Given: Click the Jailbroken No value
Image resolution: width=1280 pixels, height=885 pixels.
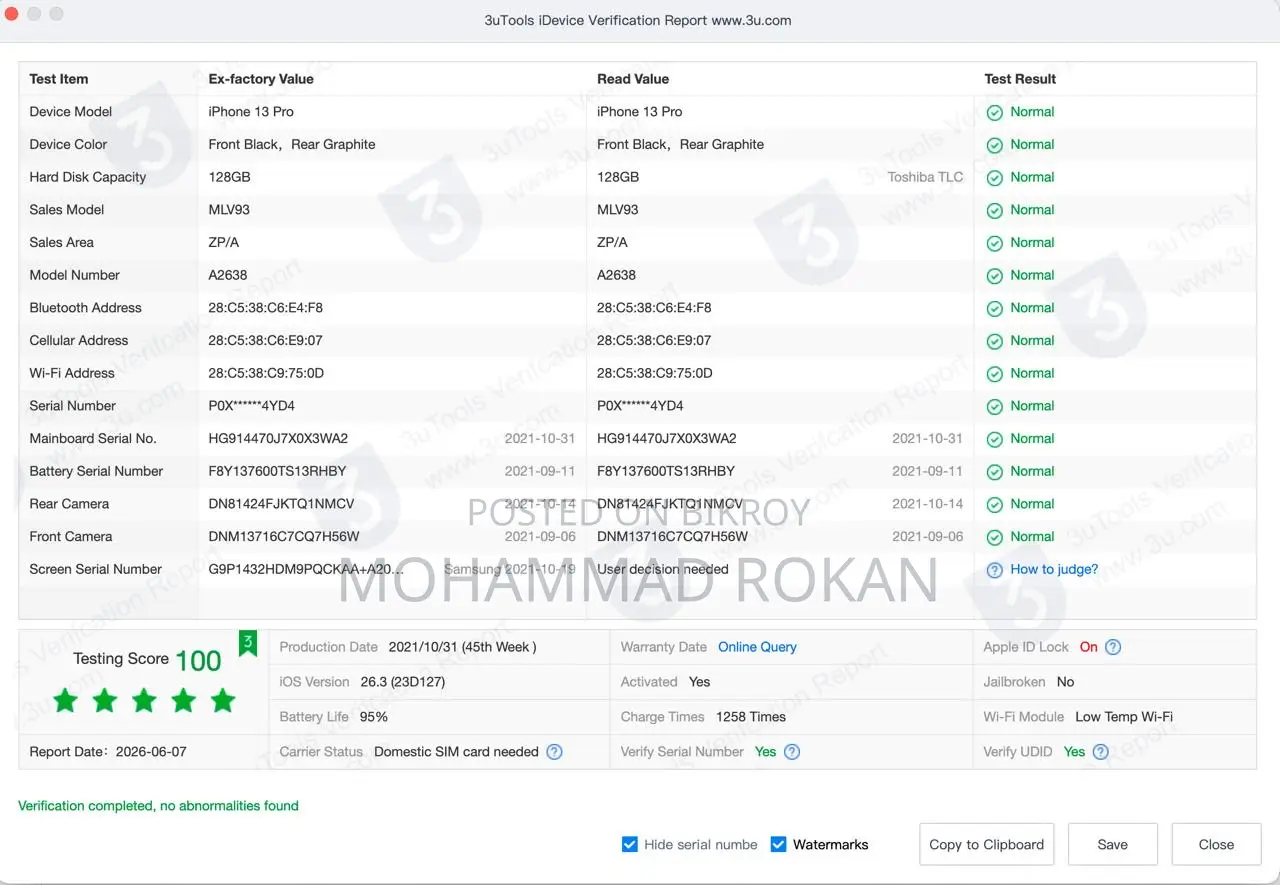Looking at the screenshot, I should (x=1065, y=682).
